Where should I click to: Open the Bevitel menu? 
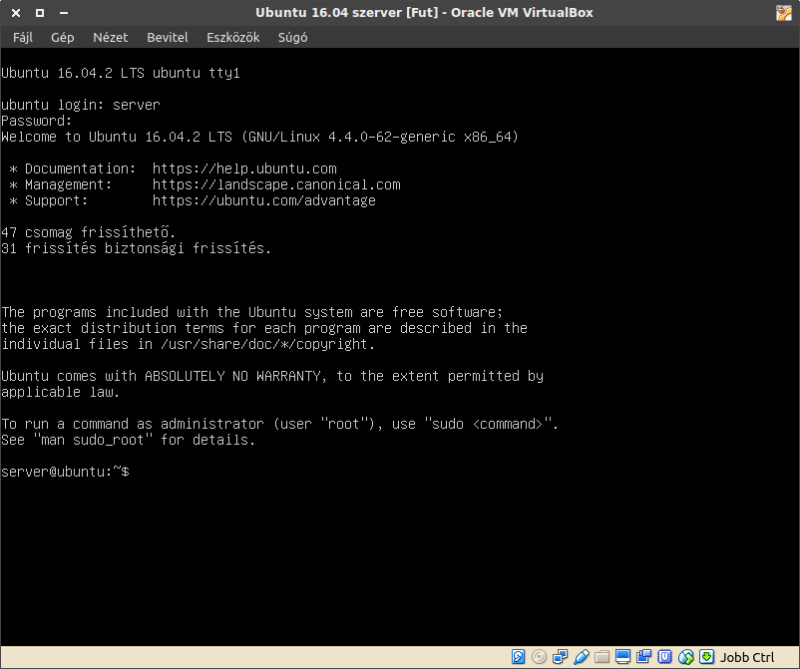point(167,37)
